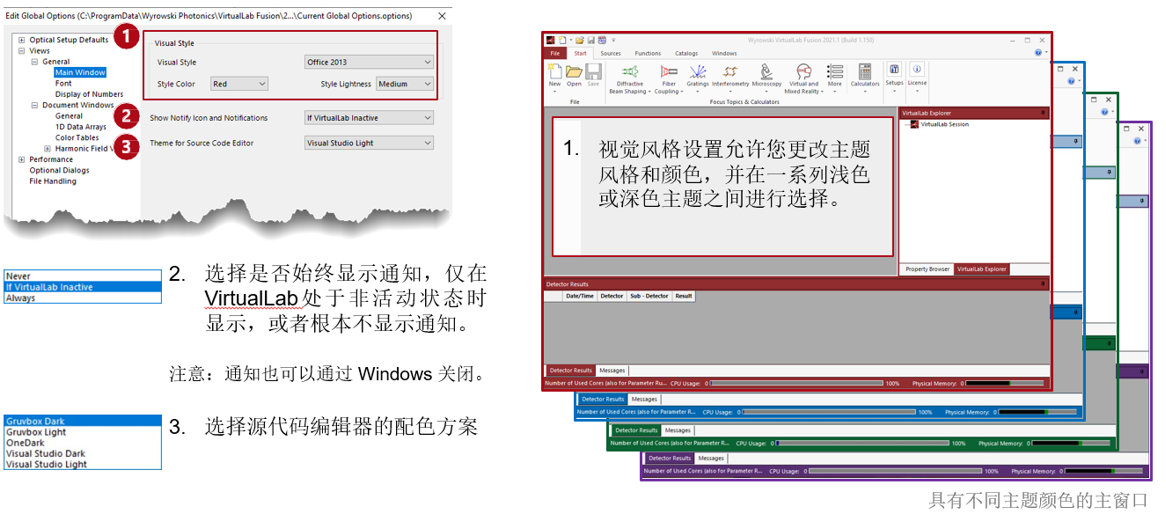Switch to the Windows ribbon tab
The height and width of the screenshot is (530, 1166).
tap(724, 54)
